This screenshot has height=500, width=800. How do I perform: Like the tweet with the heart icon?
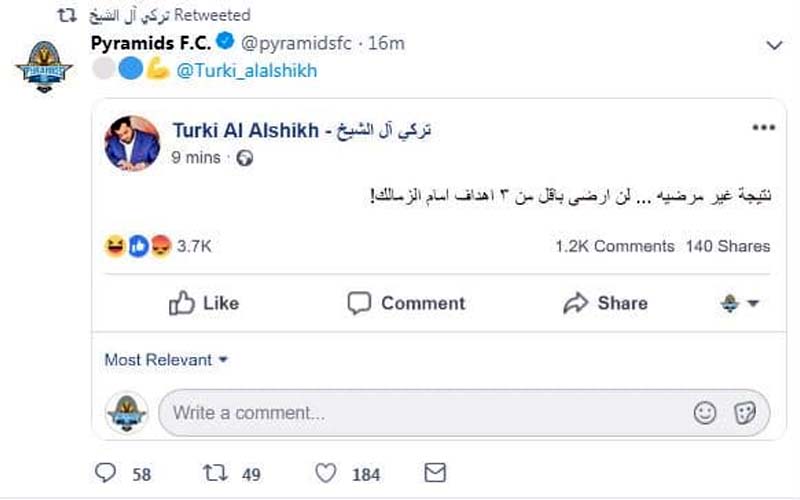pos(327,473)
